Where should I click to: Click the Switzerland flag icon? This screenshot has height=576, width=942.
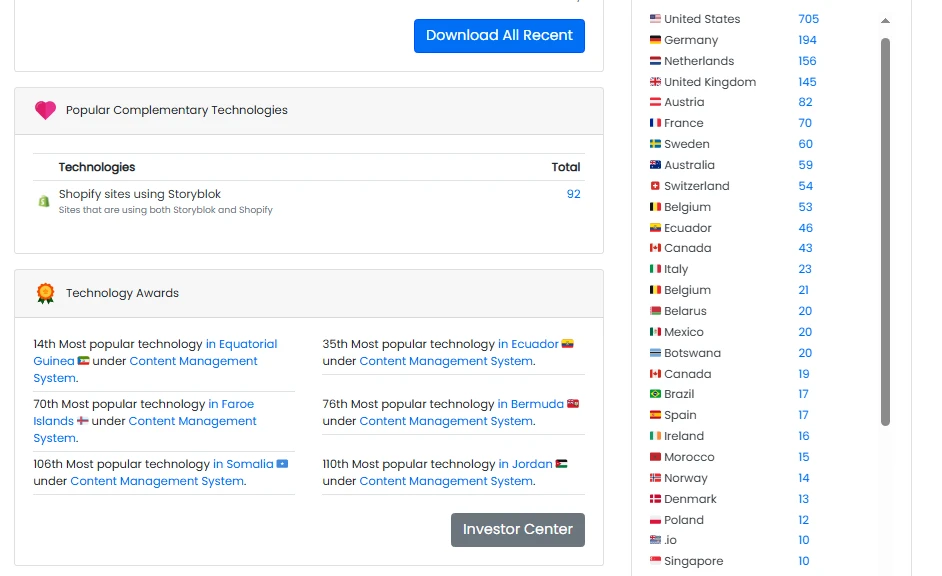point(655,186)
